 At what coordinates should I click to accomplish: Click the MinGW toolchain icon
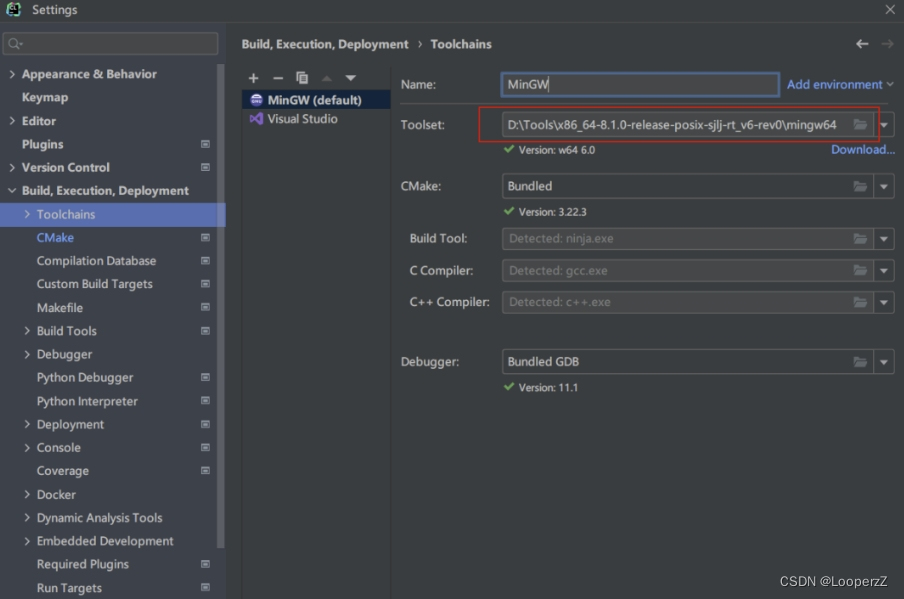point(256,100)
